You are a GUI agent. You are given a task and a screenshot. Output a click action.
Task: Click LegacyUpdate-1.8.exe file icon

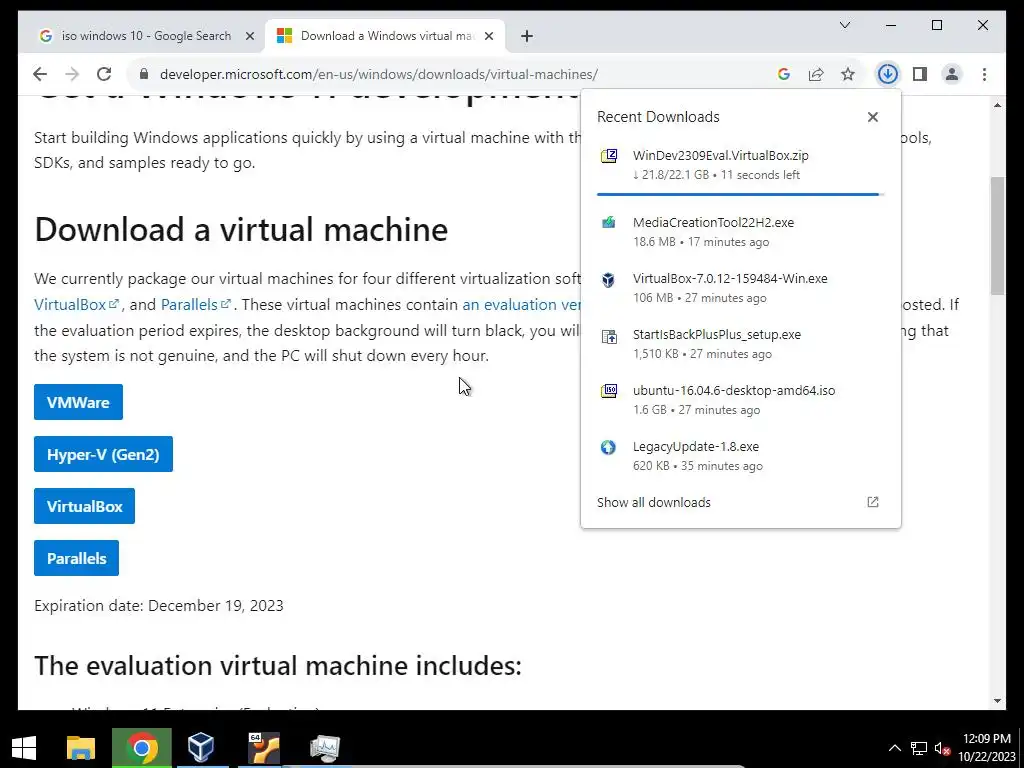point(609,447)
